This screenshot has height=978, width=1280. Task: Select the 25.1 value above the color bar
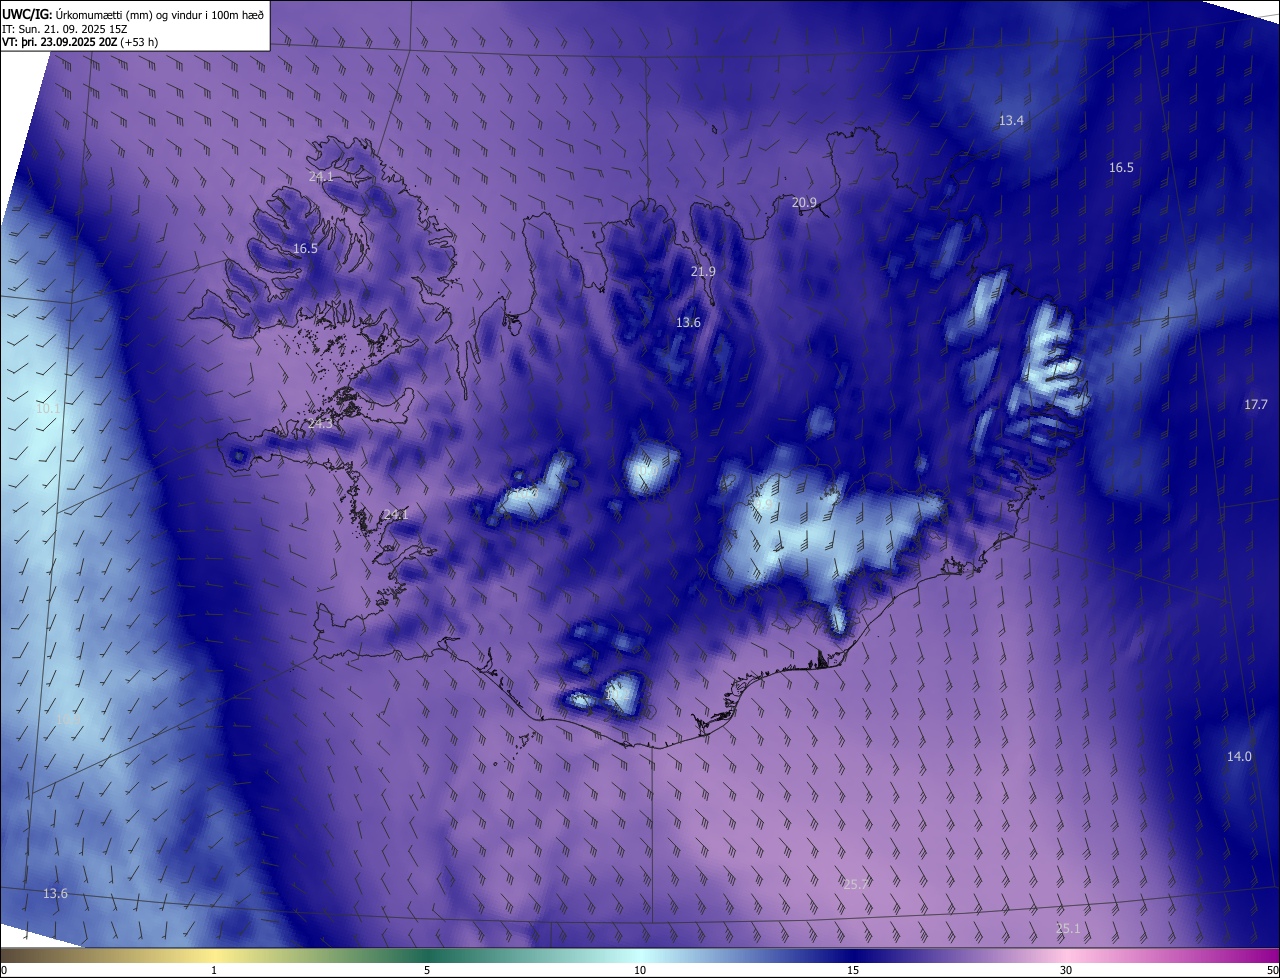pyautogui.click(x=1068, y=928)
